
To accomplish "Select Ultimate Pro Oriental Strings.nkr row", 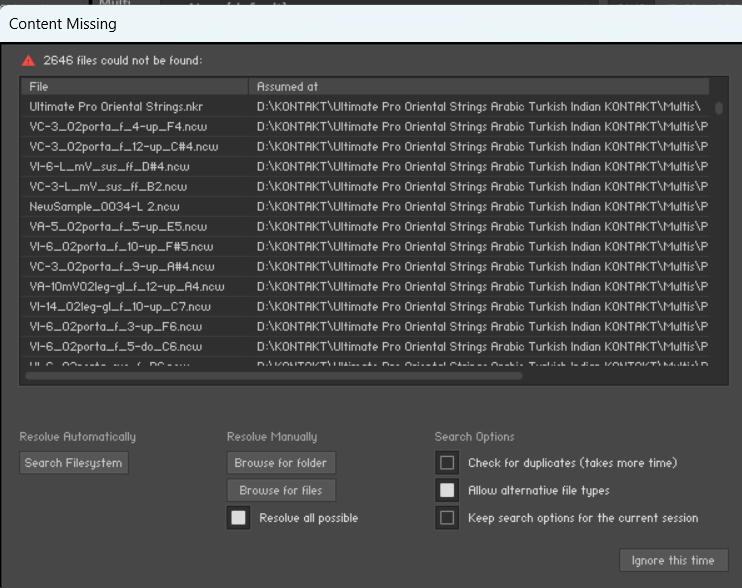I will 365,106.
